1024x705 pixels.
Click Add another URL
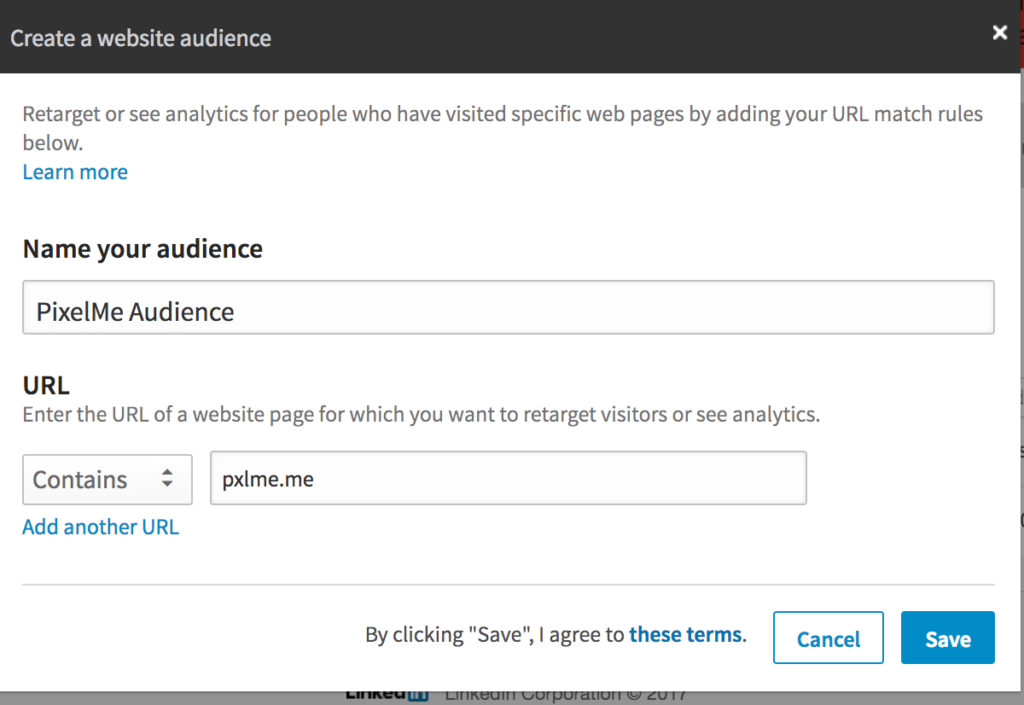pos(100,527)
